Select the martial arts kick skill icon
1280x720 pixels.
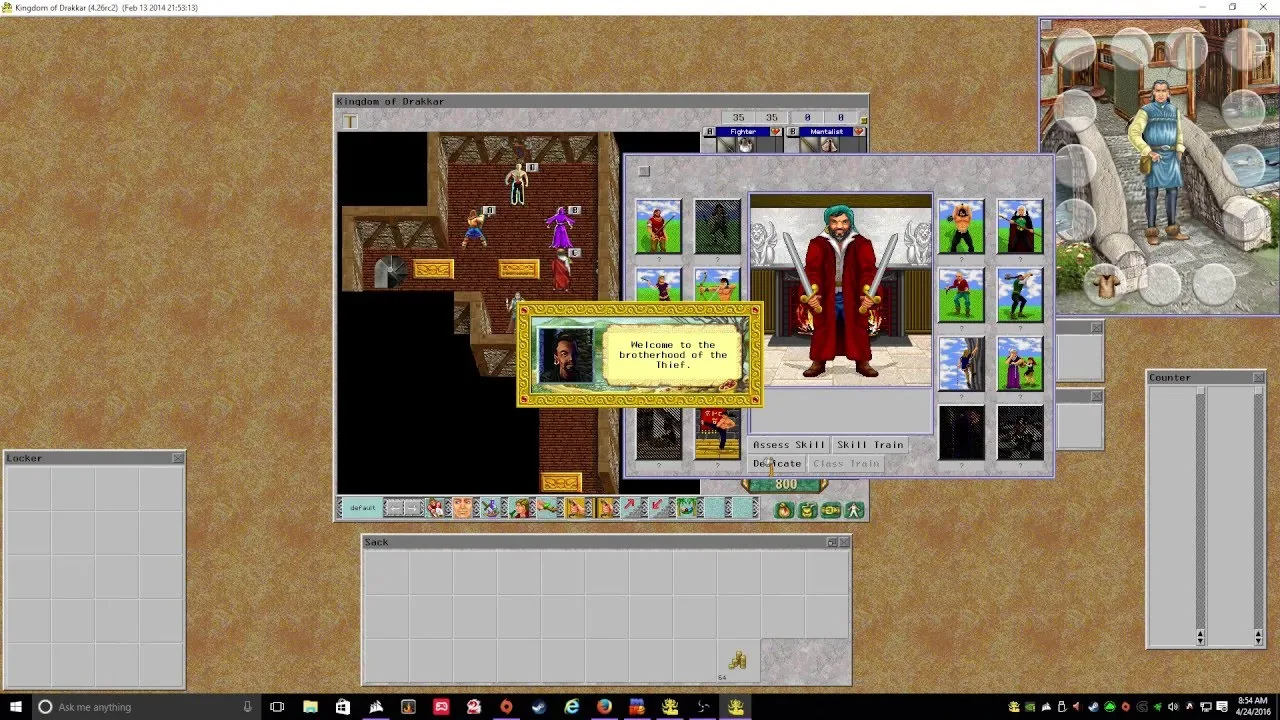point(717,433)
